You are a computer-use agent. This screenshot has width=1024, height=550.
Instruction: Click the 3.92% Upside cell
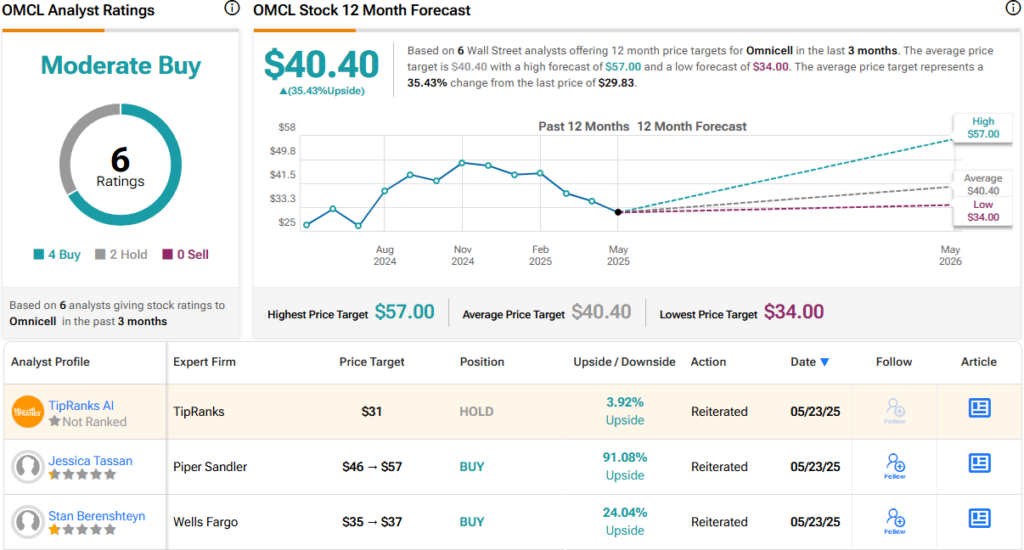point(625,411)
